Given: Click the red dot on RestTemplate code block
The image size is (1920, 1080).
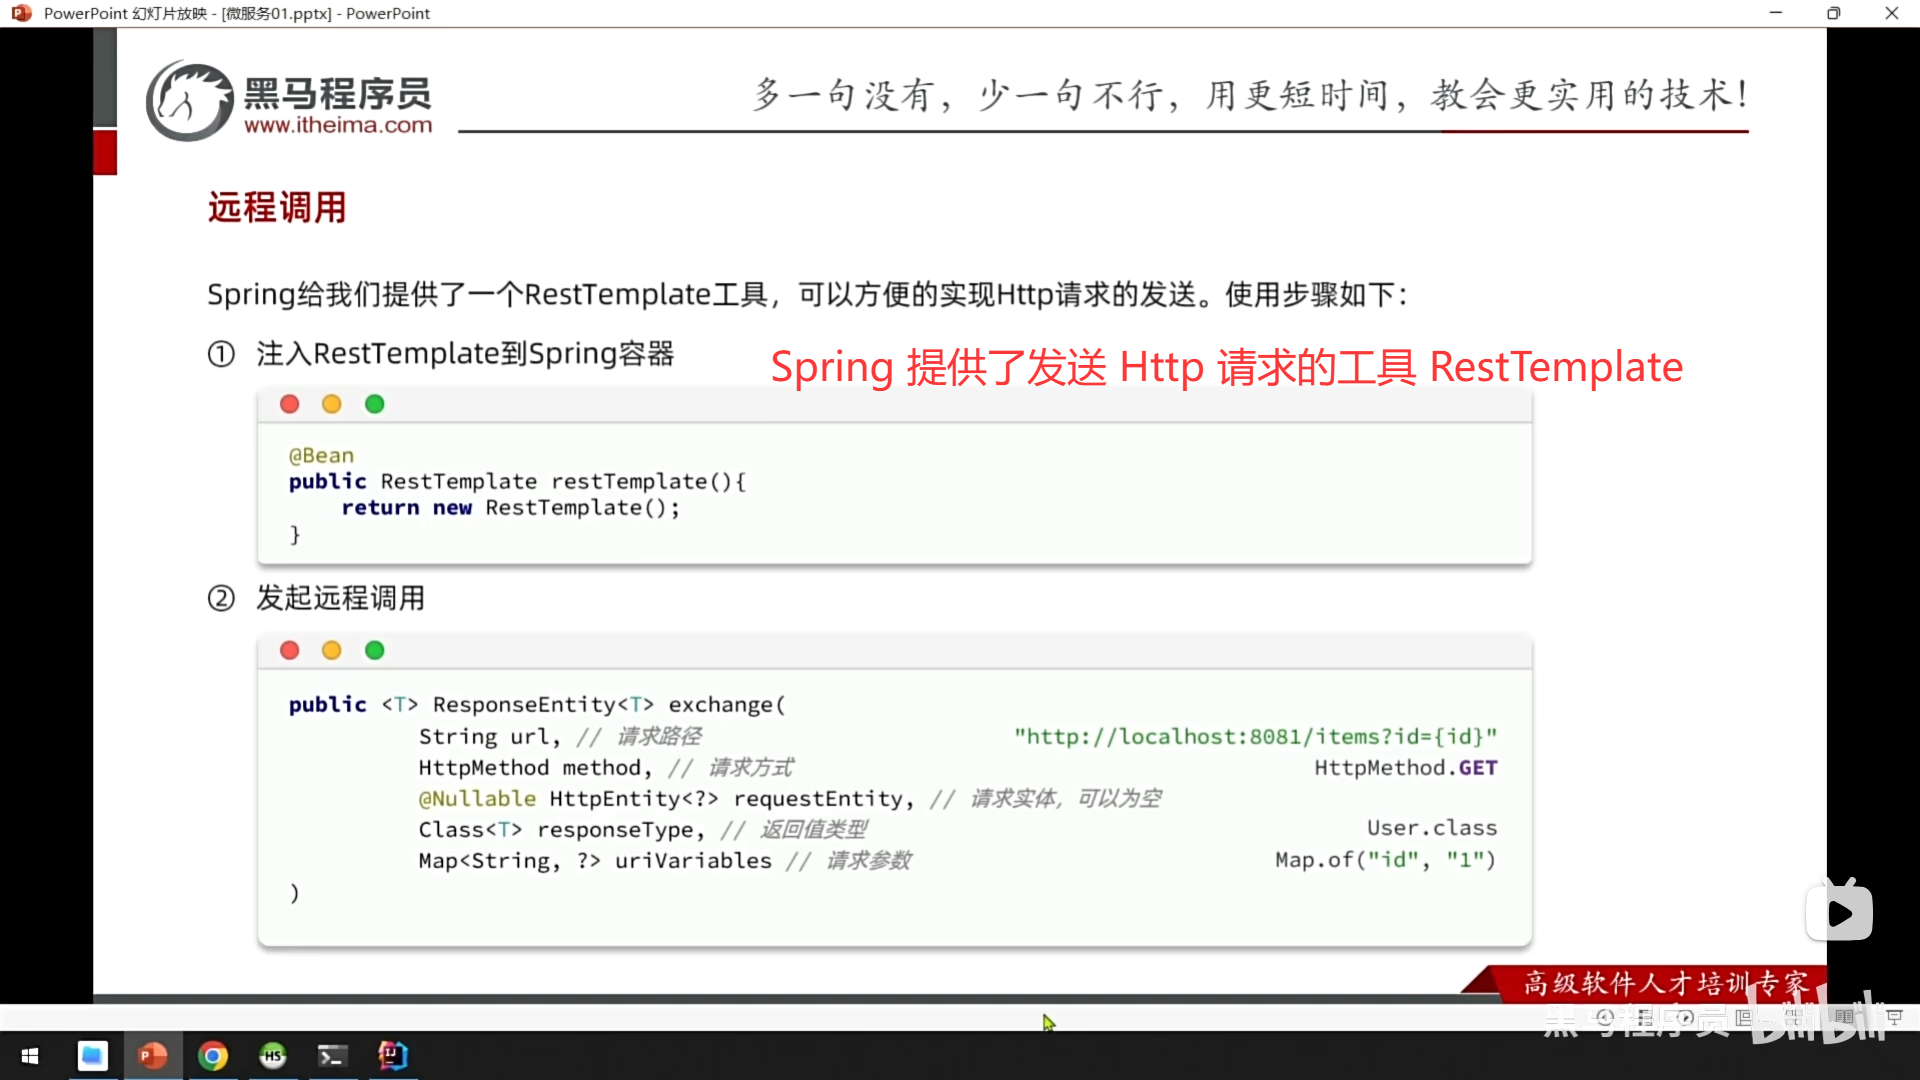Looking at the screenshot, I should 290,404.
